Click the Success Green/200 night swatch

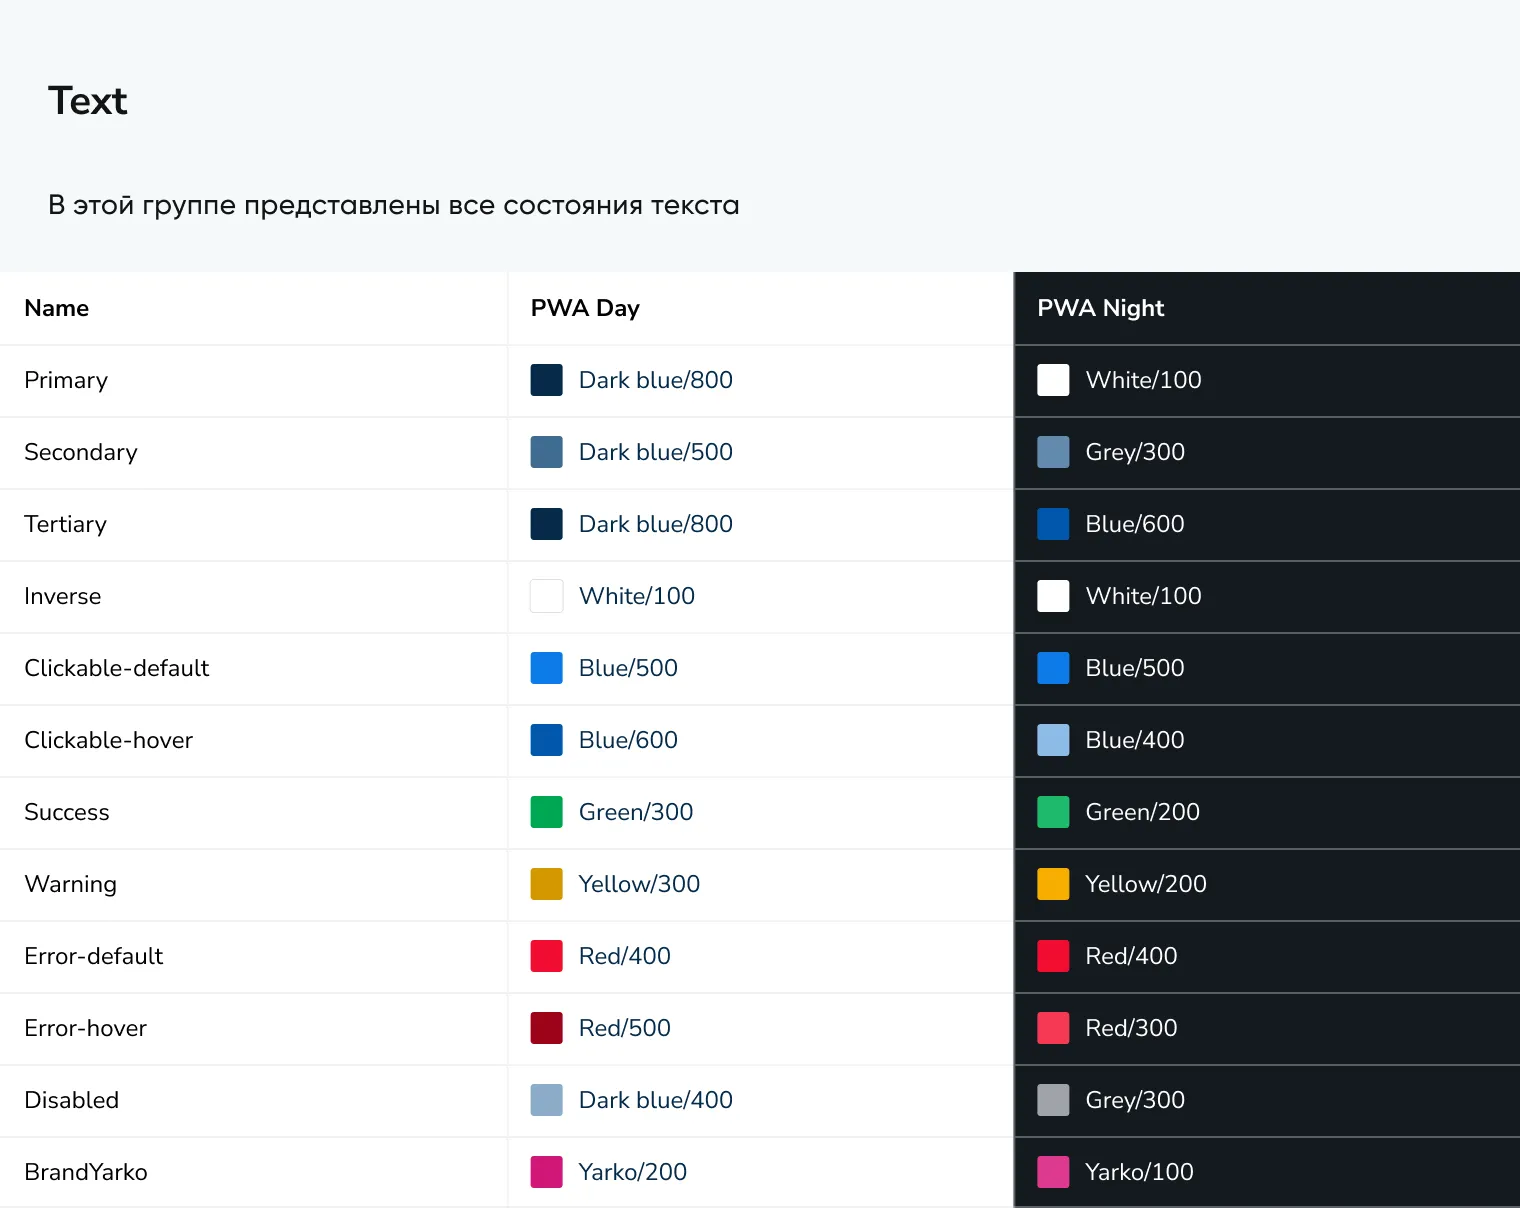tap(1053, 812)
